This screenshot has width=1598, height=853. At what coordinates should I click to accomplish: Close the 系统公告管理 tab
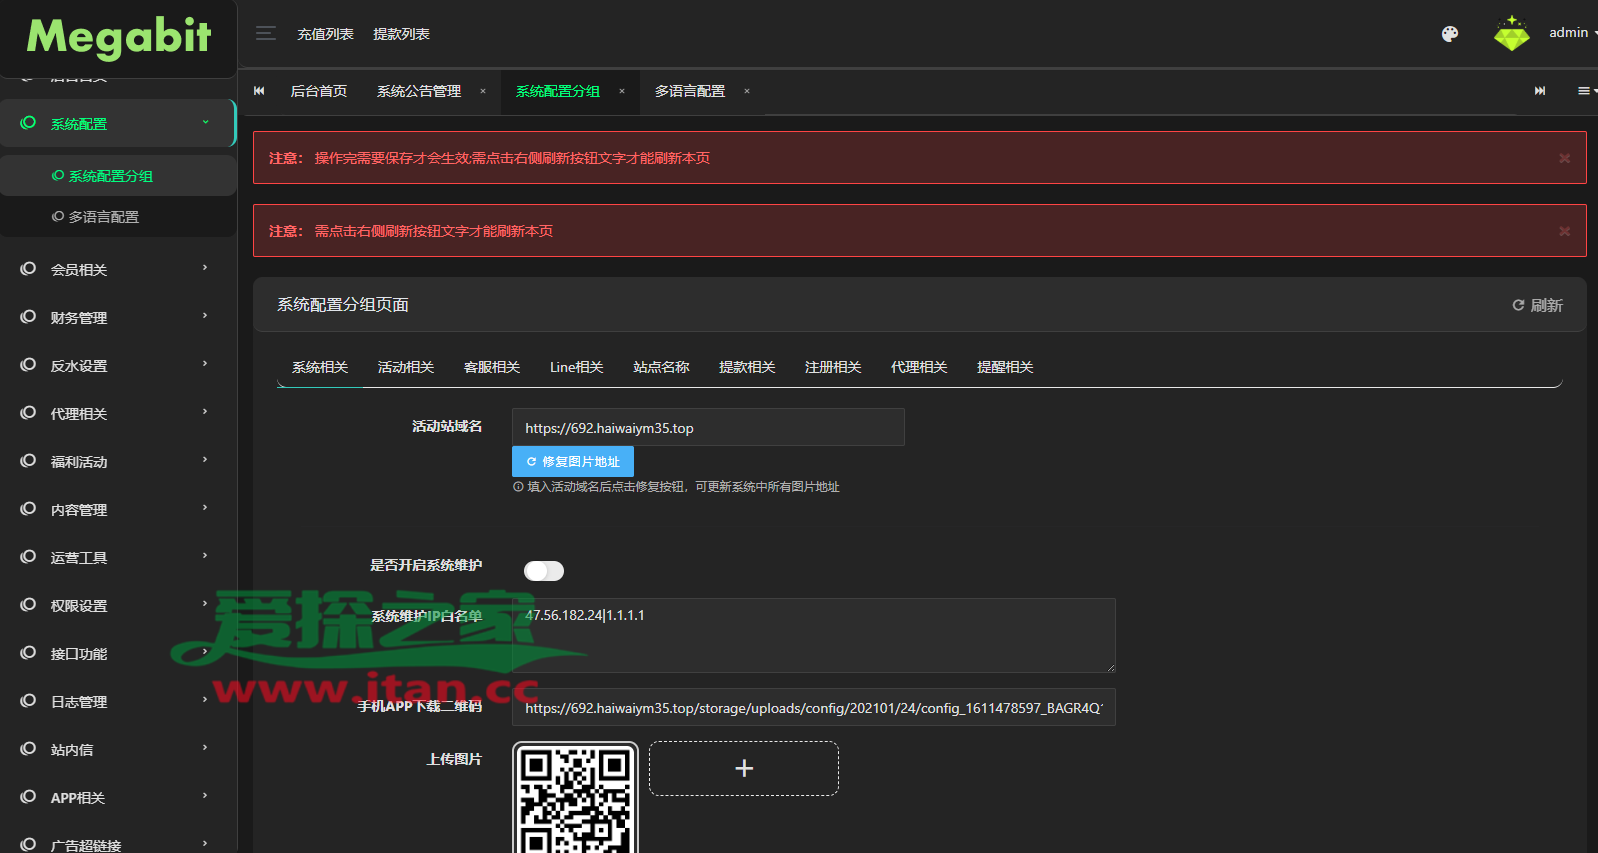(x=483, y=91)
